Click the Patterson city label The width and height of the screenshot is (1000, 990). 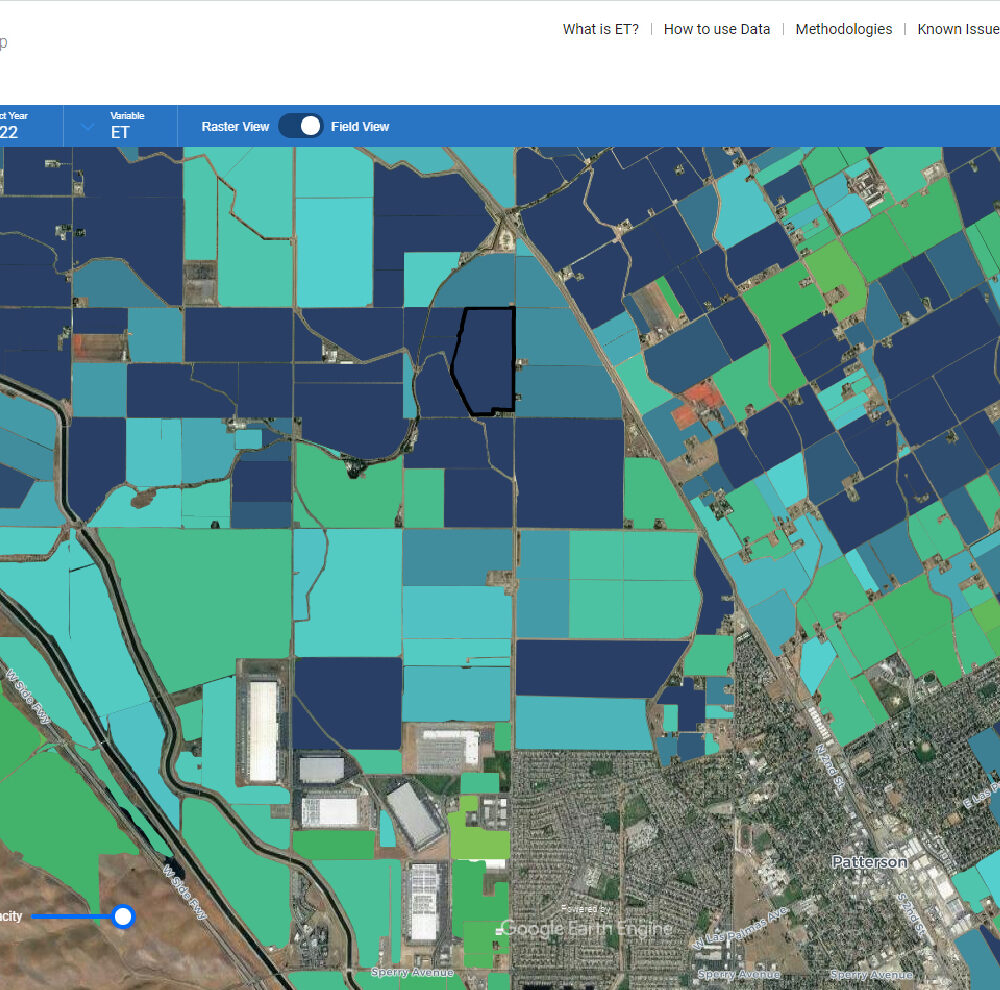(x=869, y=861)
